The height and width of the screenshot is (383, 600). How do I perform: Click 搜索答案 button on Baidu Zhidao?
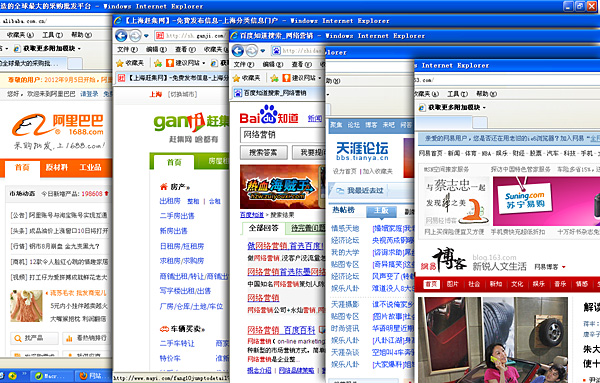pos(263,152)
